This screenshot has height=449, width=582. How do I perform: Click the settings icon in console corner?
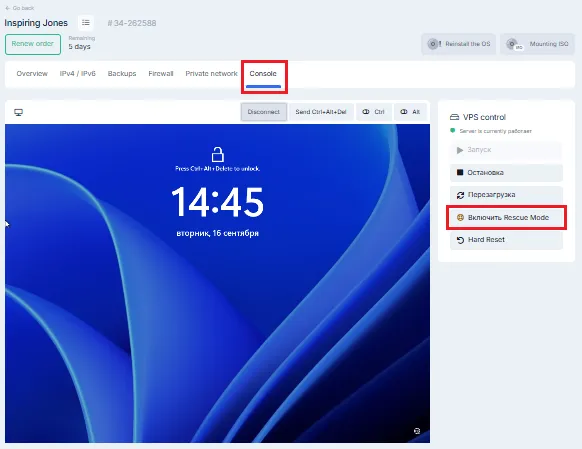tap(417, 431)
